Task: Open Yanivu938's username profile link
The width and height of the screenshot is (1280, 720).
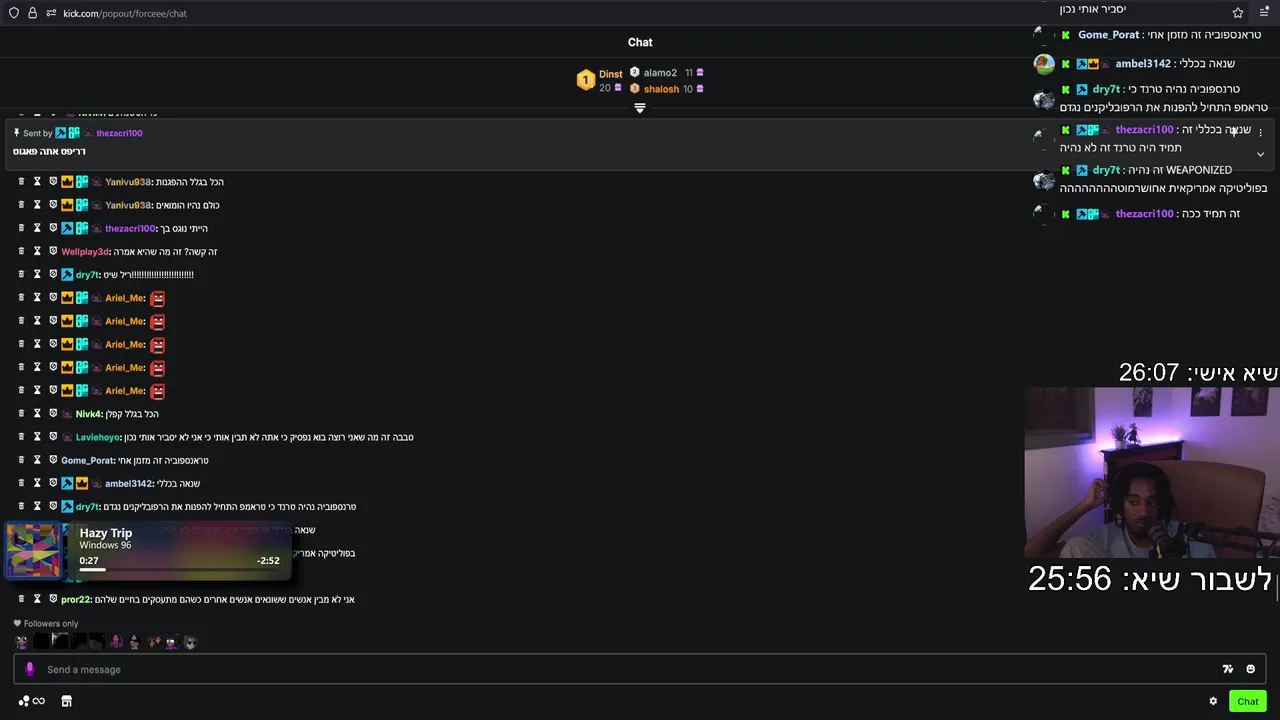Action: 128,182
